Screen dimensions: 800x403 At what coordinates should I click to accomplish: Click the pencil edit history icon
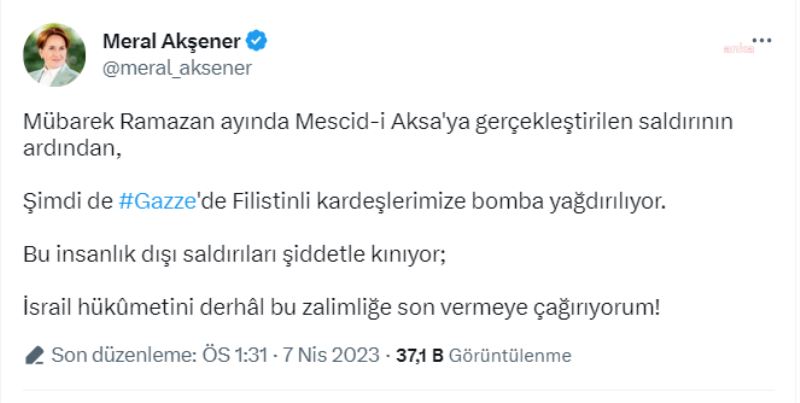(35, 355)
